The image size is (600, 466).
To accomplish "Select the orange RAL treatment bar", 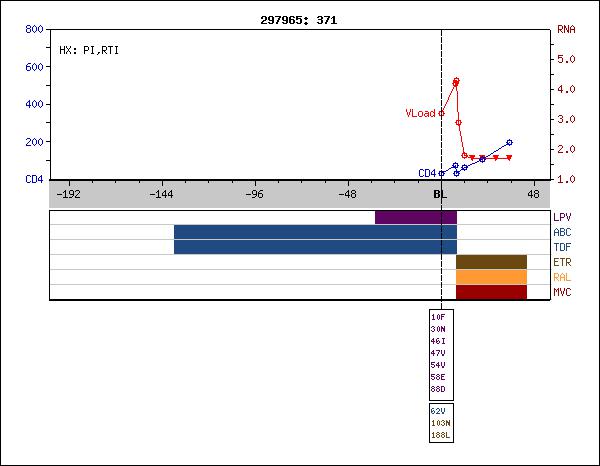I will (491, 277).
